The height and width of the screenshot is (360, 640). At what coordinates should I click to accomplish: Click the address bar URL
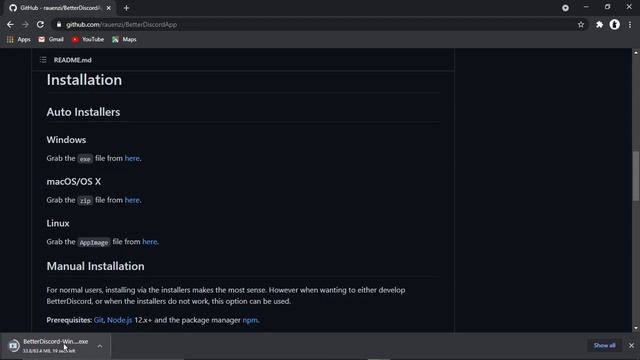121,24
